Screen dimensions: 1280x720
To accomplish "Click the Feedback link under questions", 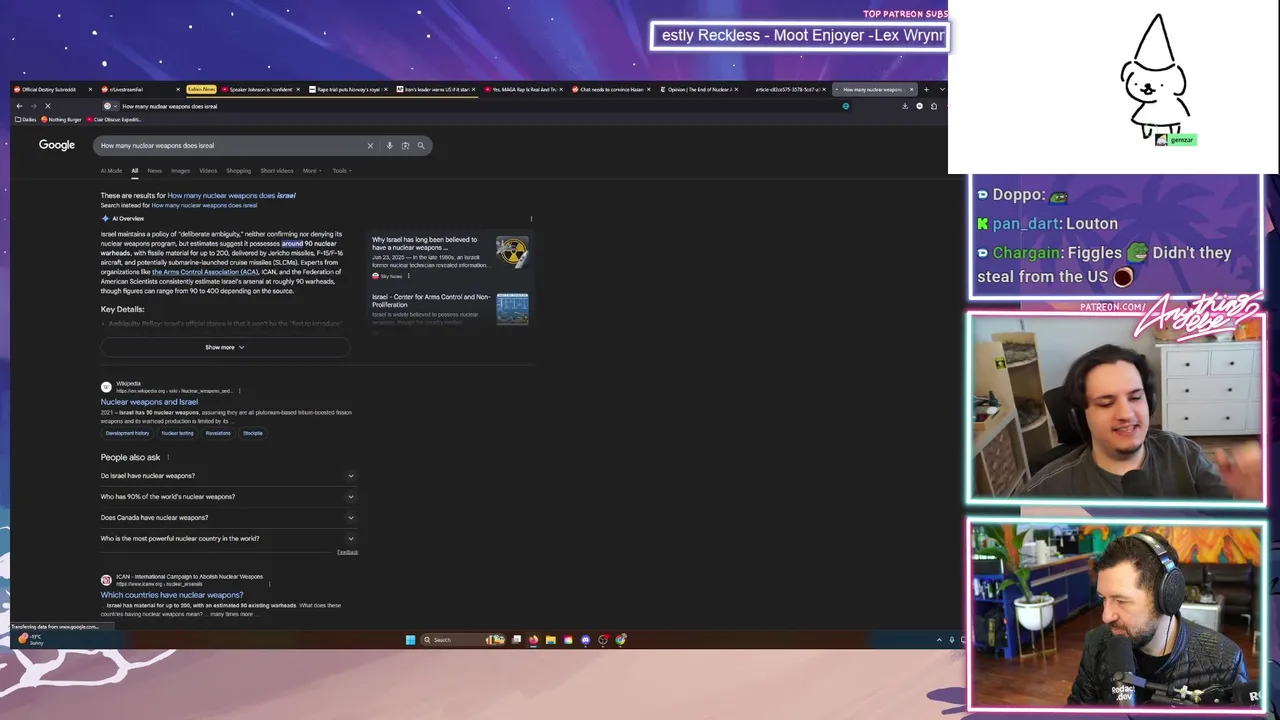I will click(347, 552).
